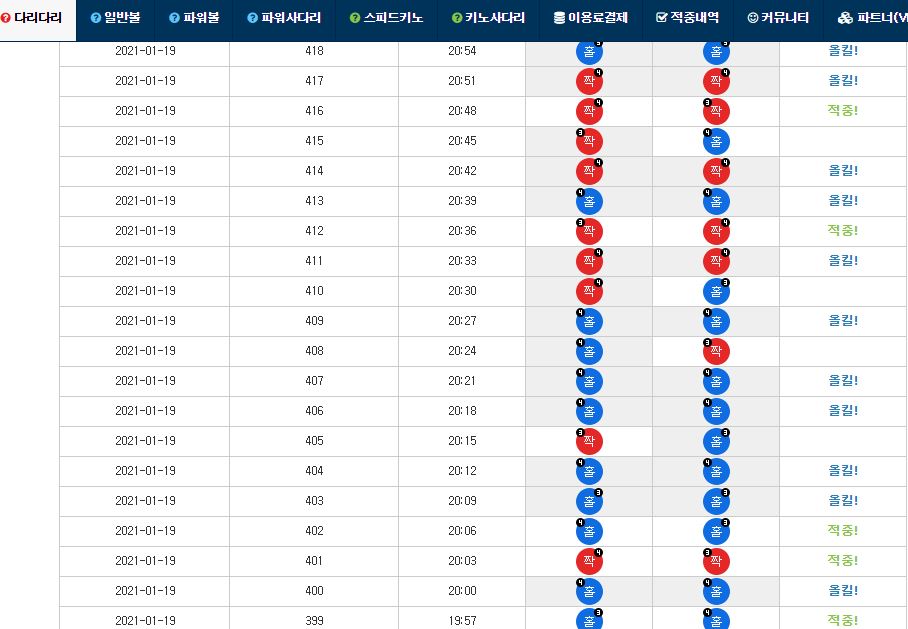The height and width of the screenshot is (629, 908).
Task: Click the second red 짝 circle in round 411
Action: click(716, 261)
